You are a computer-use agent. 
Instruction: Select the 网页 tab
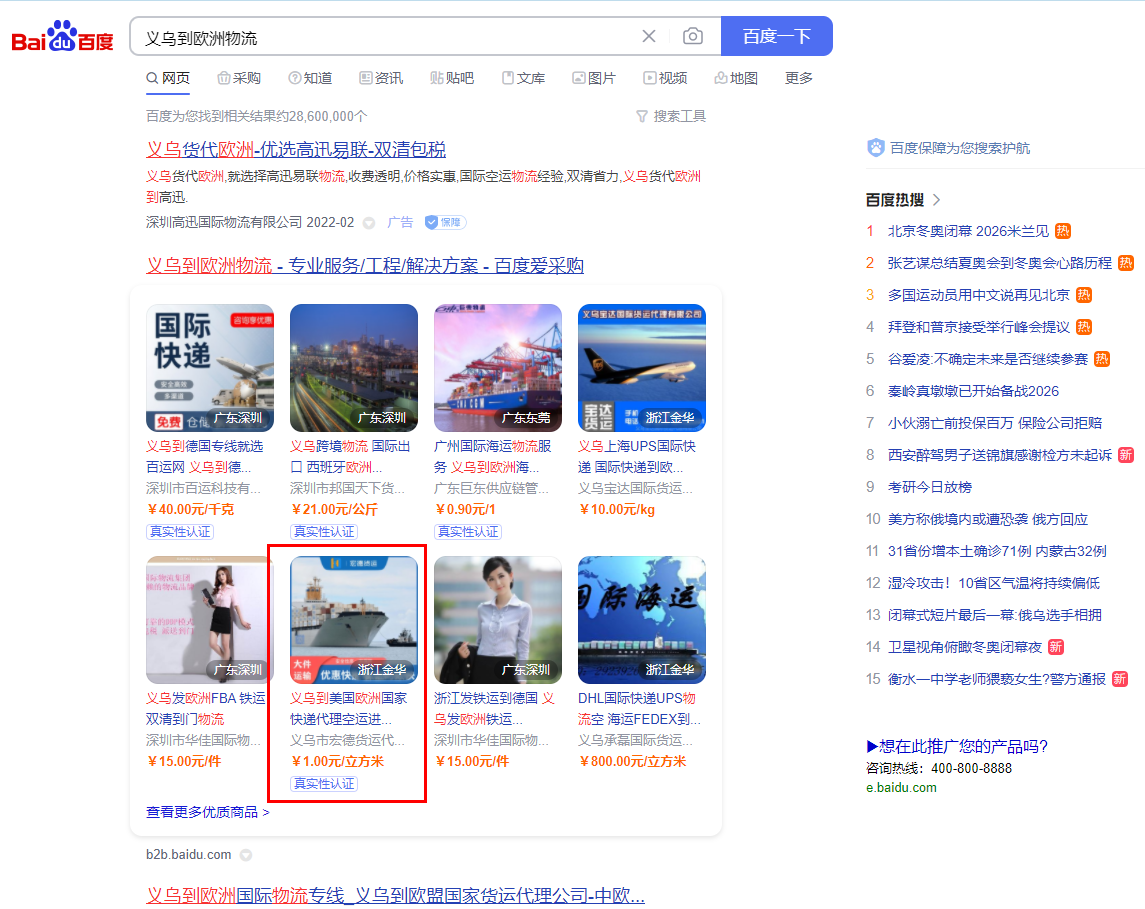(168, 78)
